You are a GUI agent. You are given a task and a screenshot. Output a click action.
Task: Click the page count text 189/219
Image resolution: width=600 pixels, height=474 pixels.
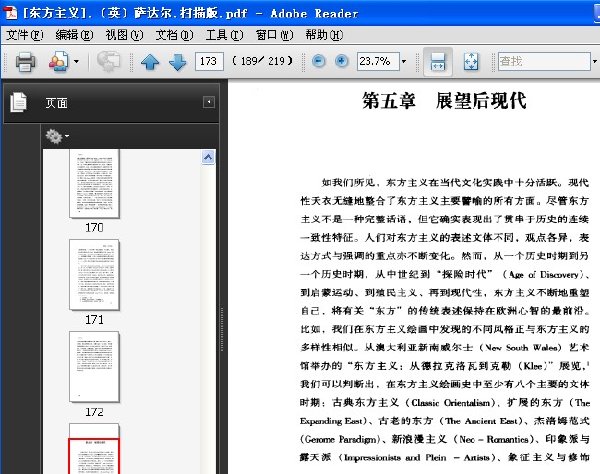click(262, 61)
